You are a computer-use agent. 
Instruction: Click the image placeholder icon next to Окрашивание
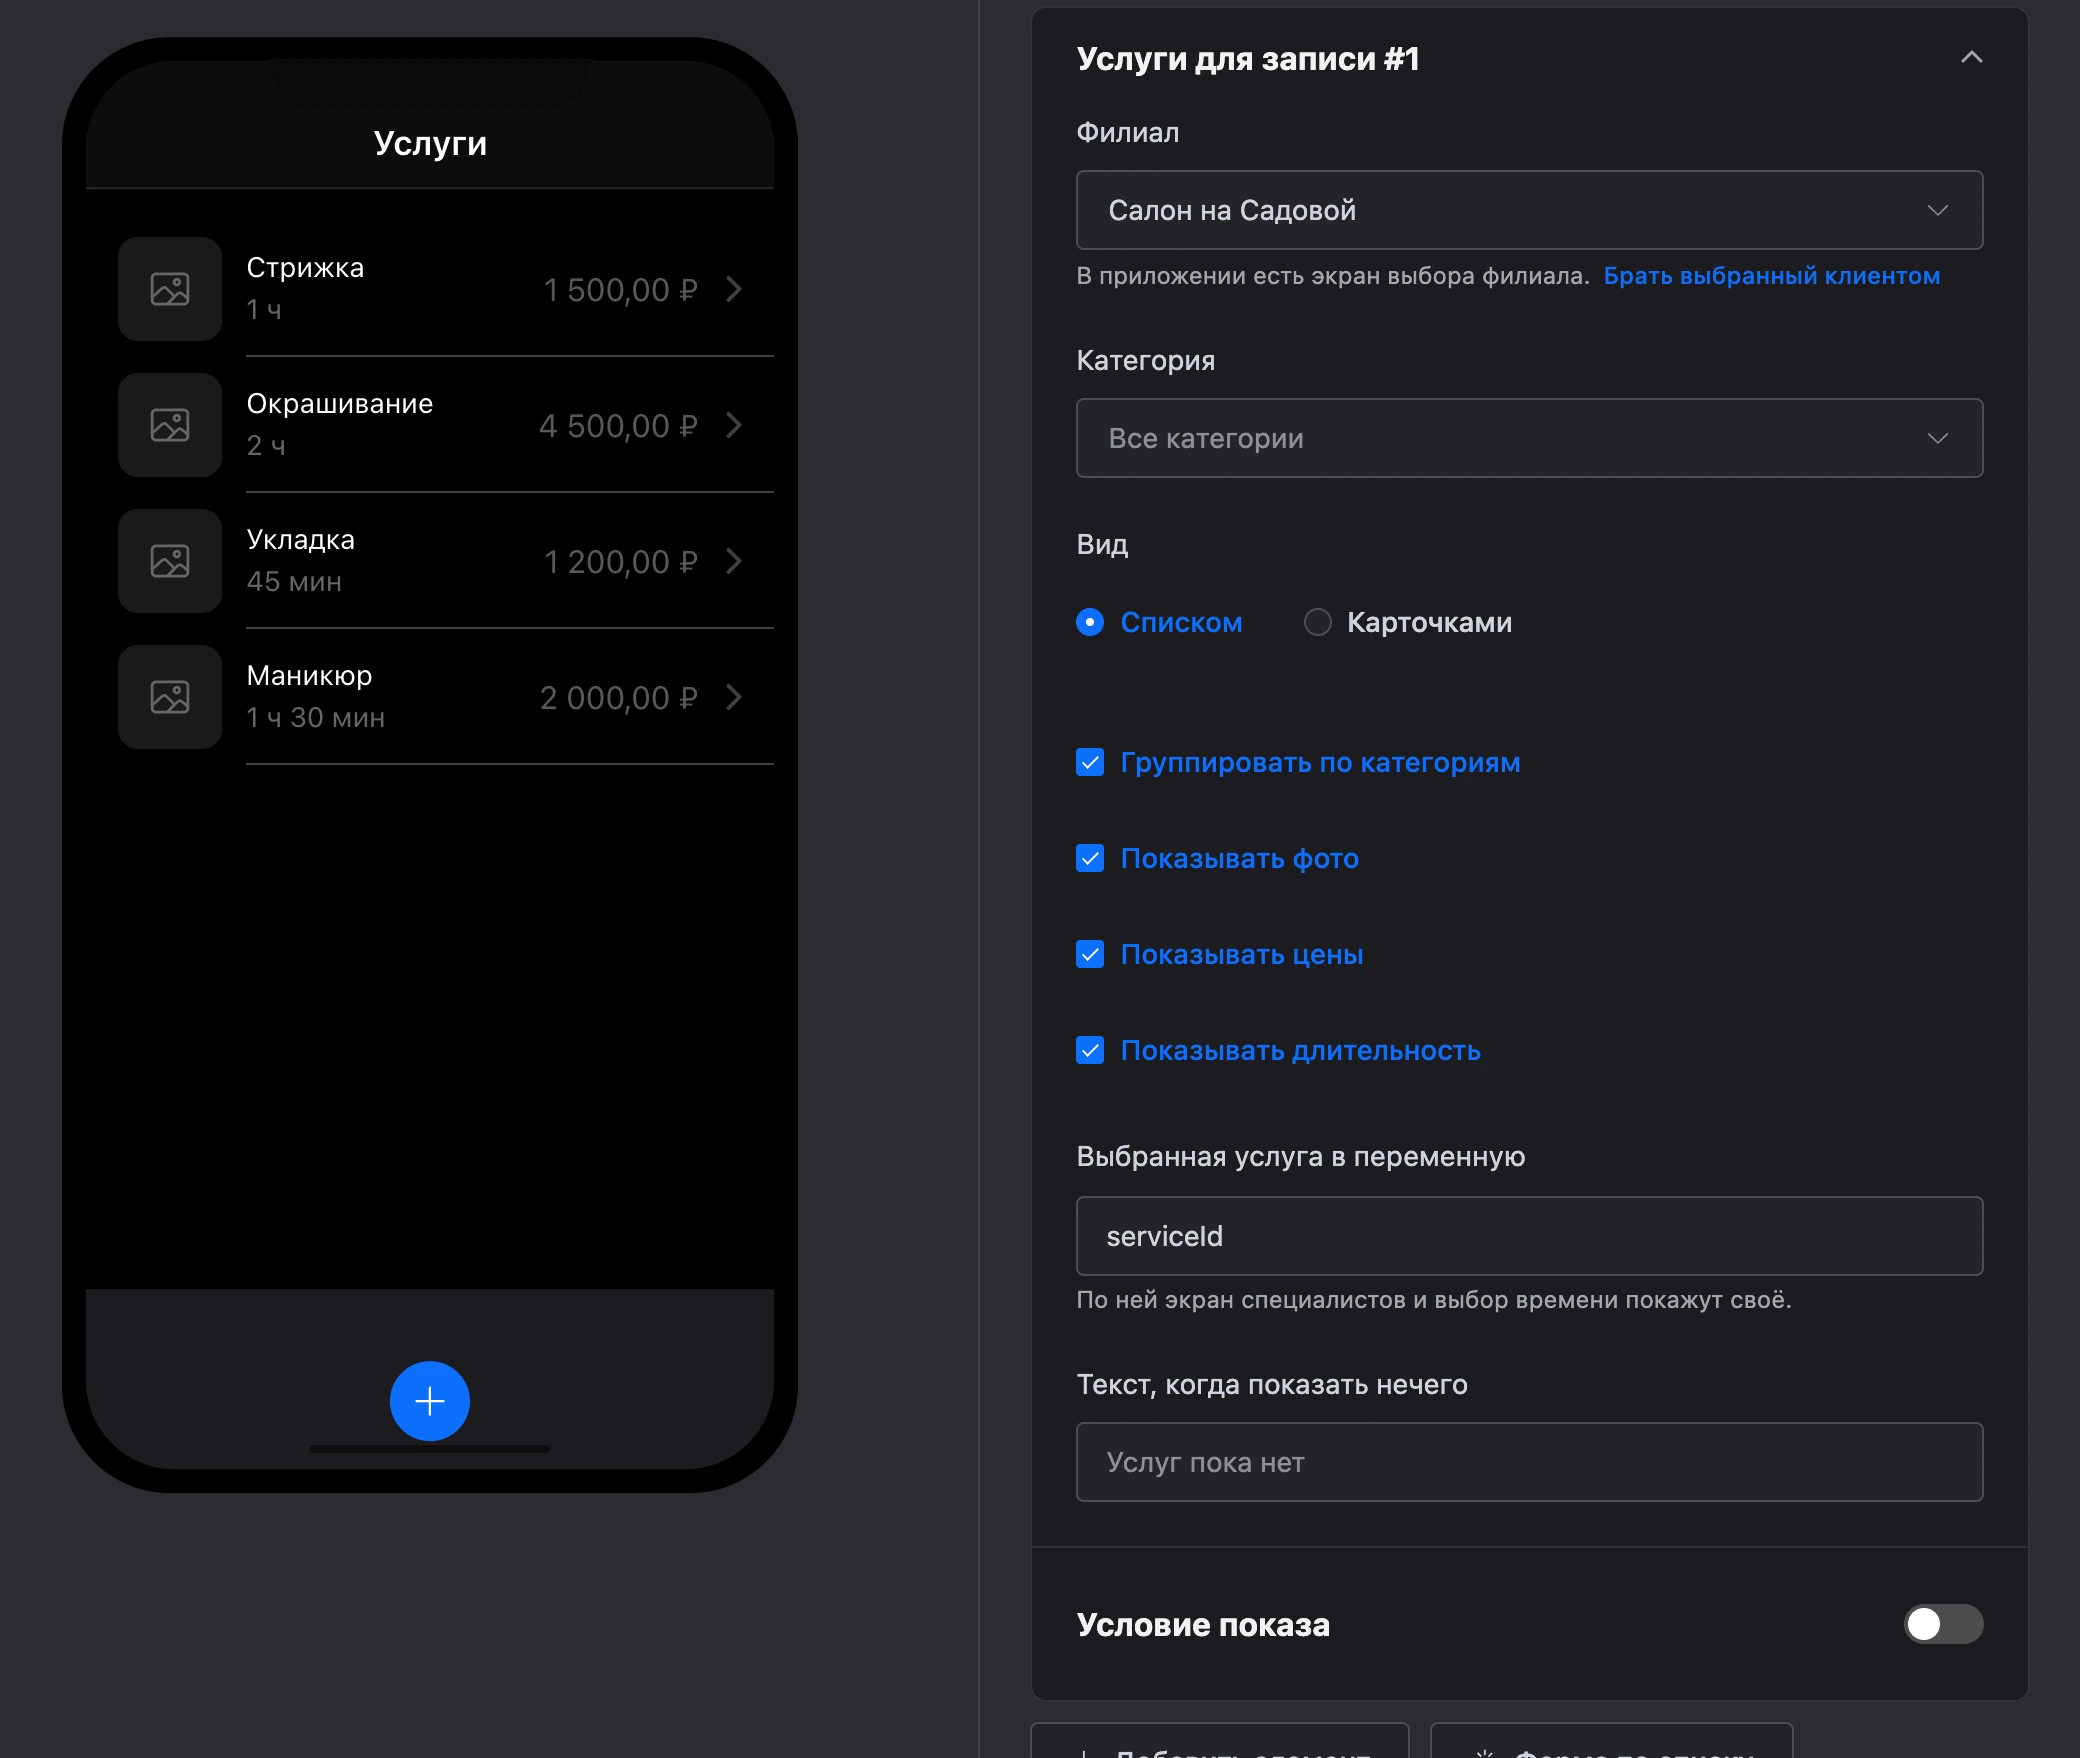(170, 425)
